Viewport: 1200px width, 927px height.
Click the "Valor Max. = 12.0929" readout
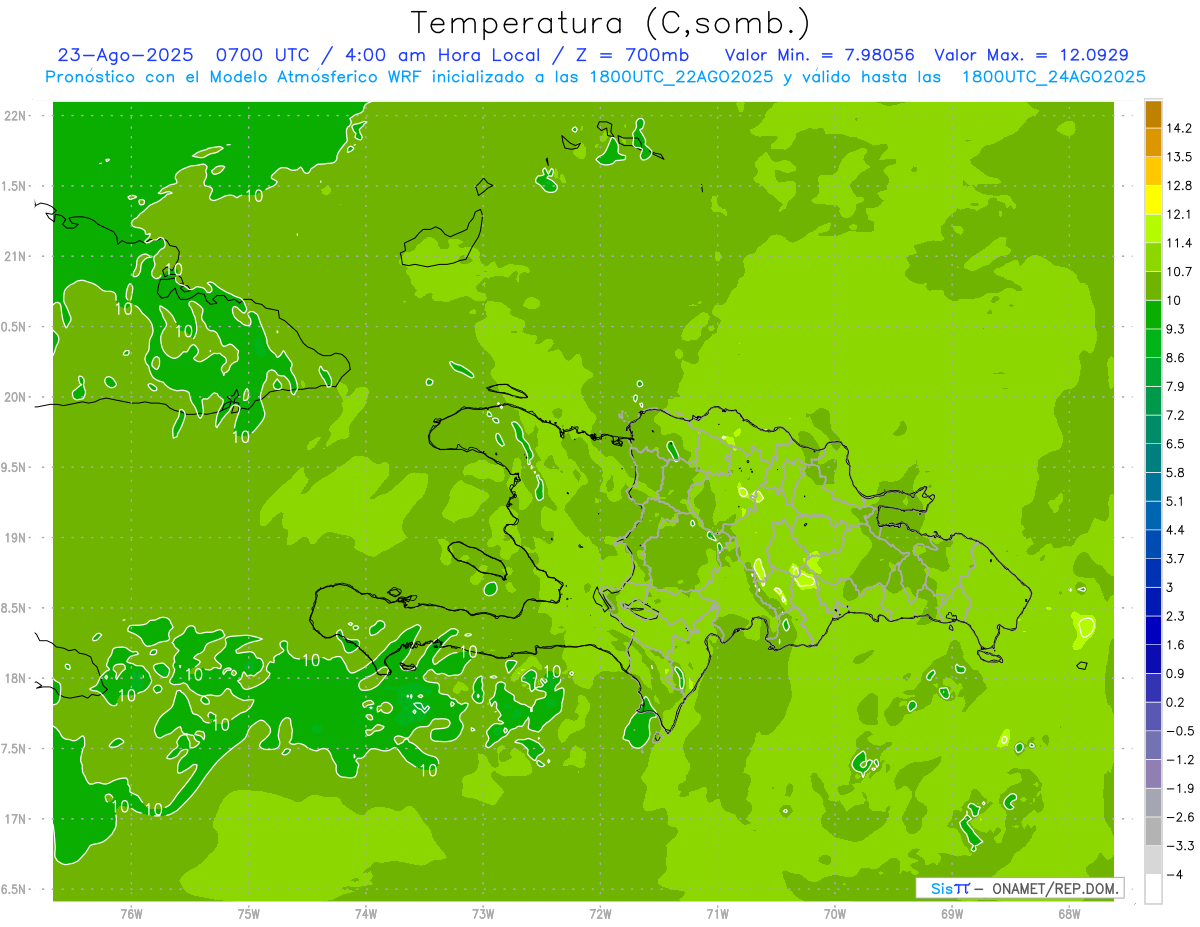coord(1032,55)
